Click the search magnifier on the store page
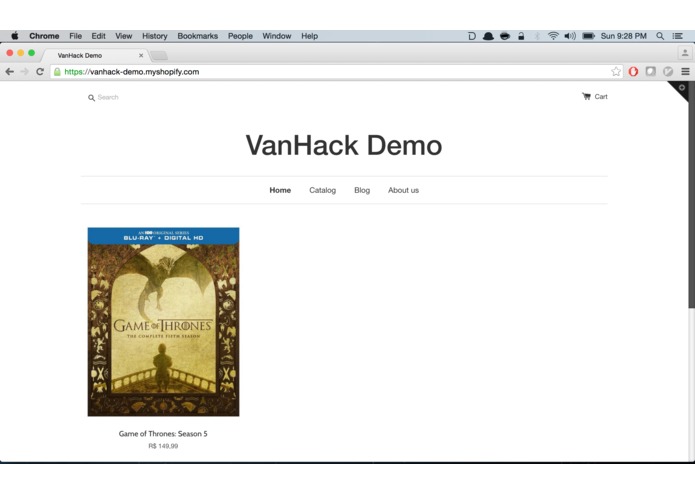Screen dimensions: 695x494 click(91, 98)
